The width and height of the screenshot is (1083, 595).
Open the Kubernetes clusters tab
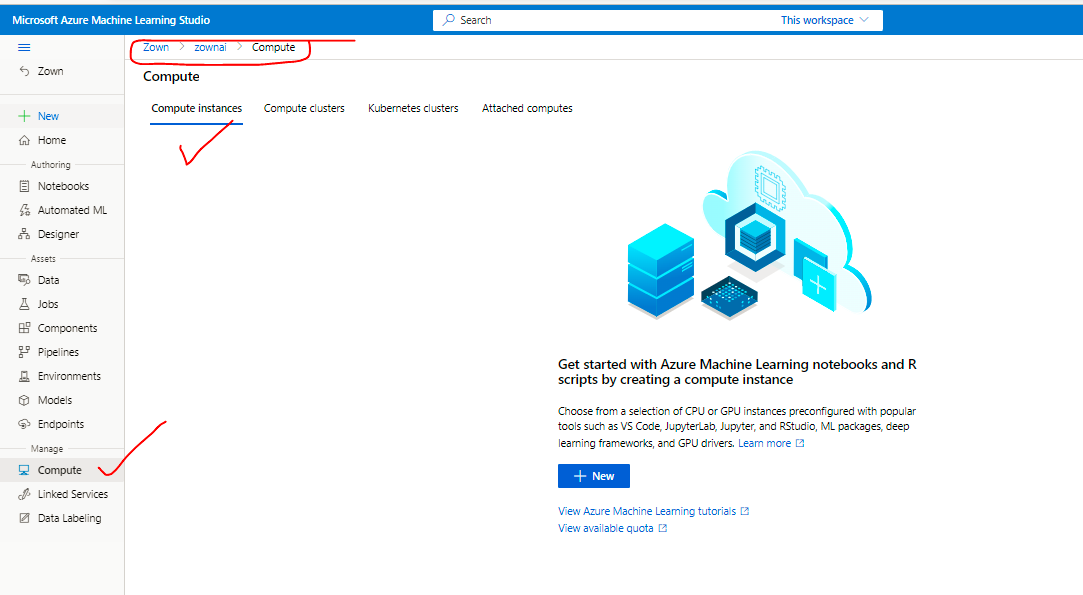pyautogui.click(x=413, y=108)
